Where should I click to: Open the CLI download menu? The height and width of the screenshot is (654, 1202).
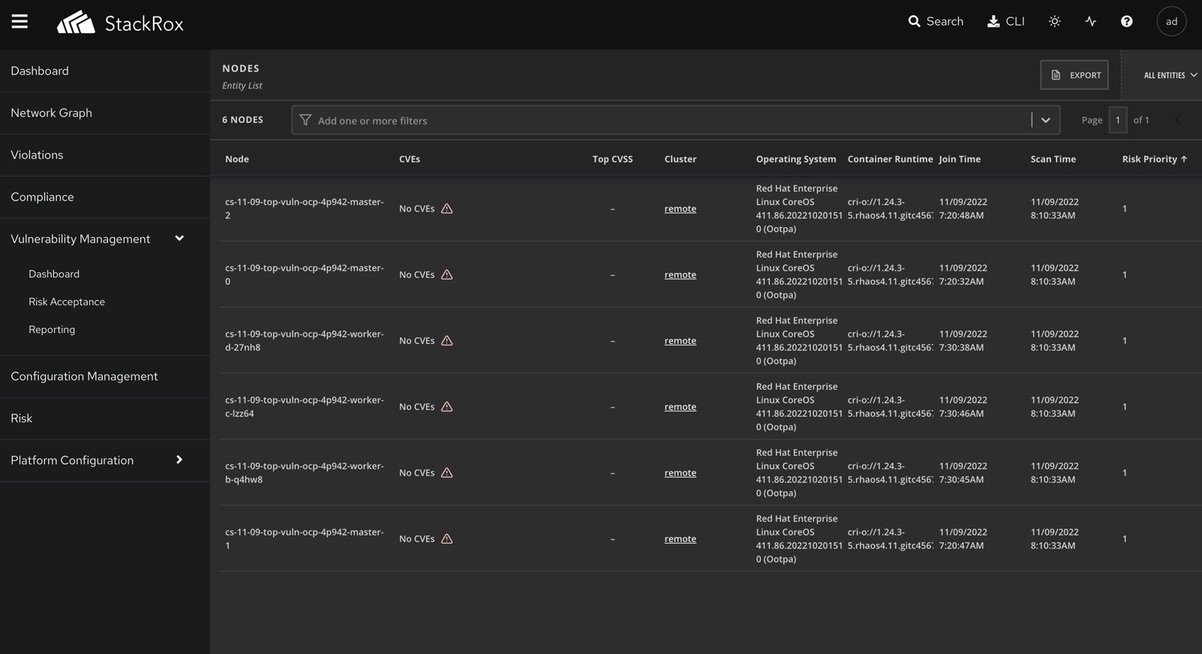[x=1006, y=21]
